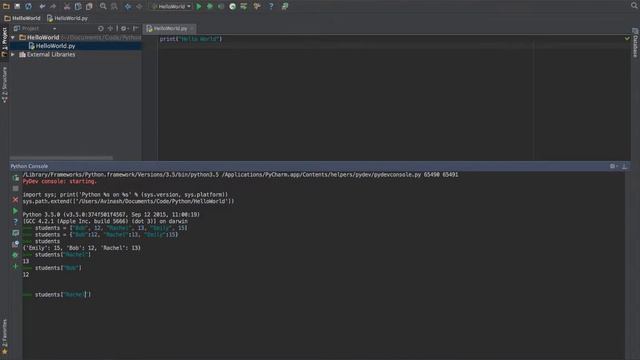Click the Python 3.5.0 version output line
This screenshot has height=360, width=640.
(111, 214)
